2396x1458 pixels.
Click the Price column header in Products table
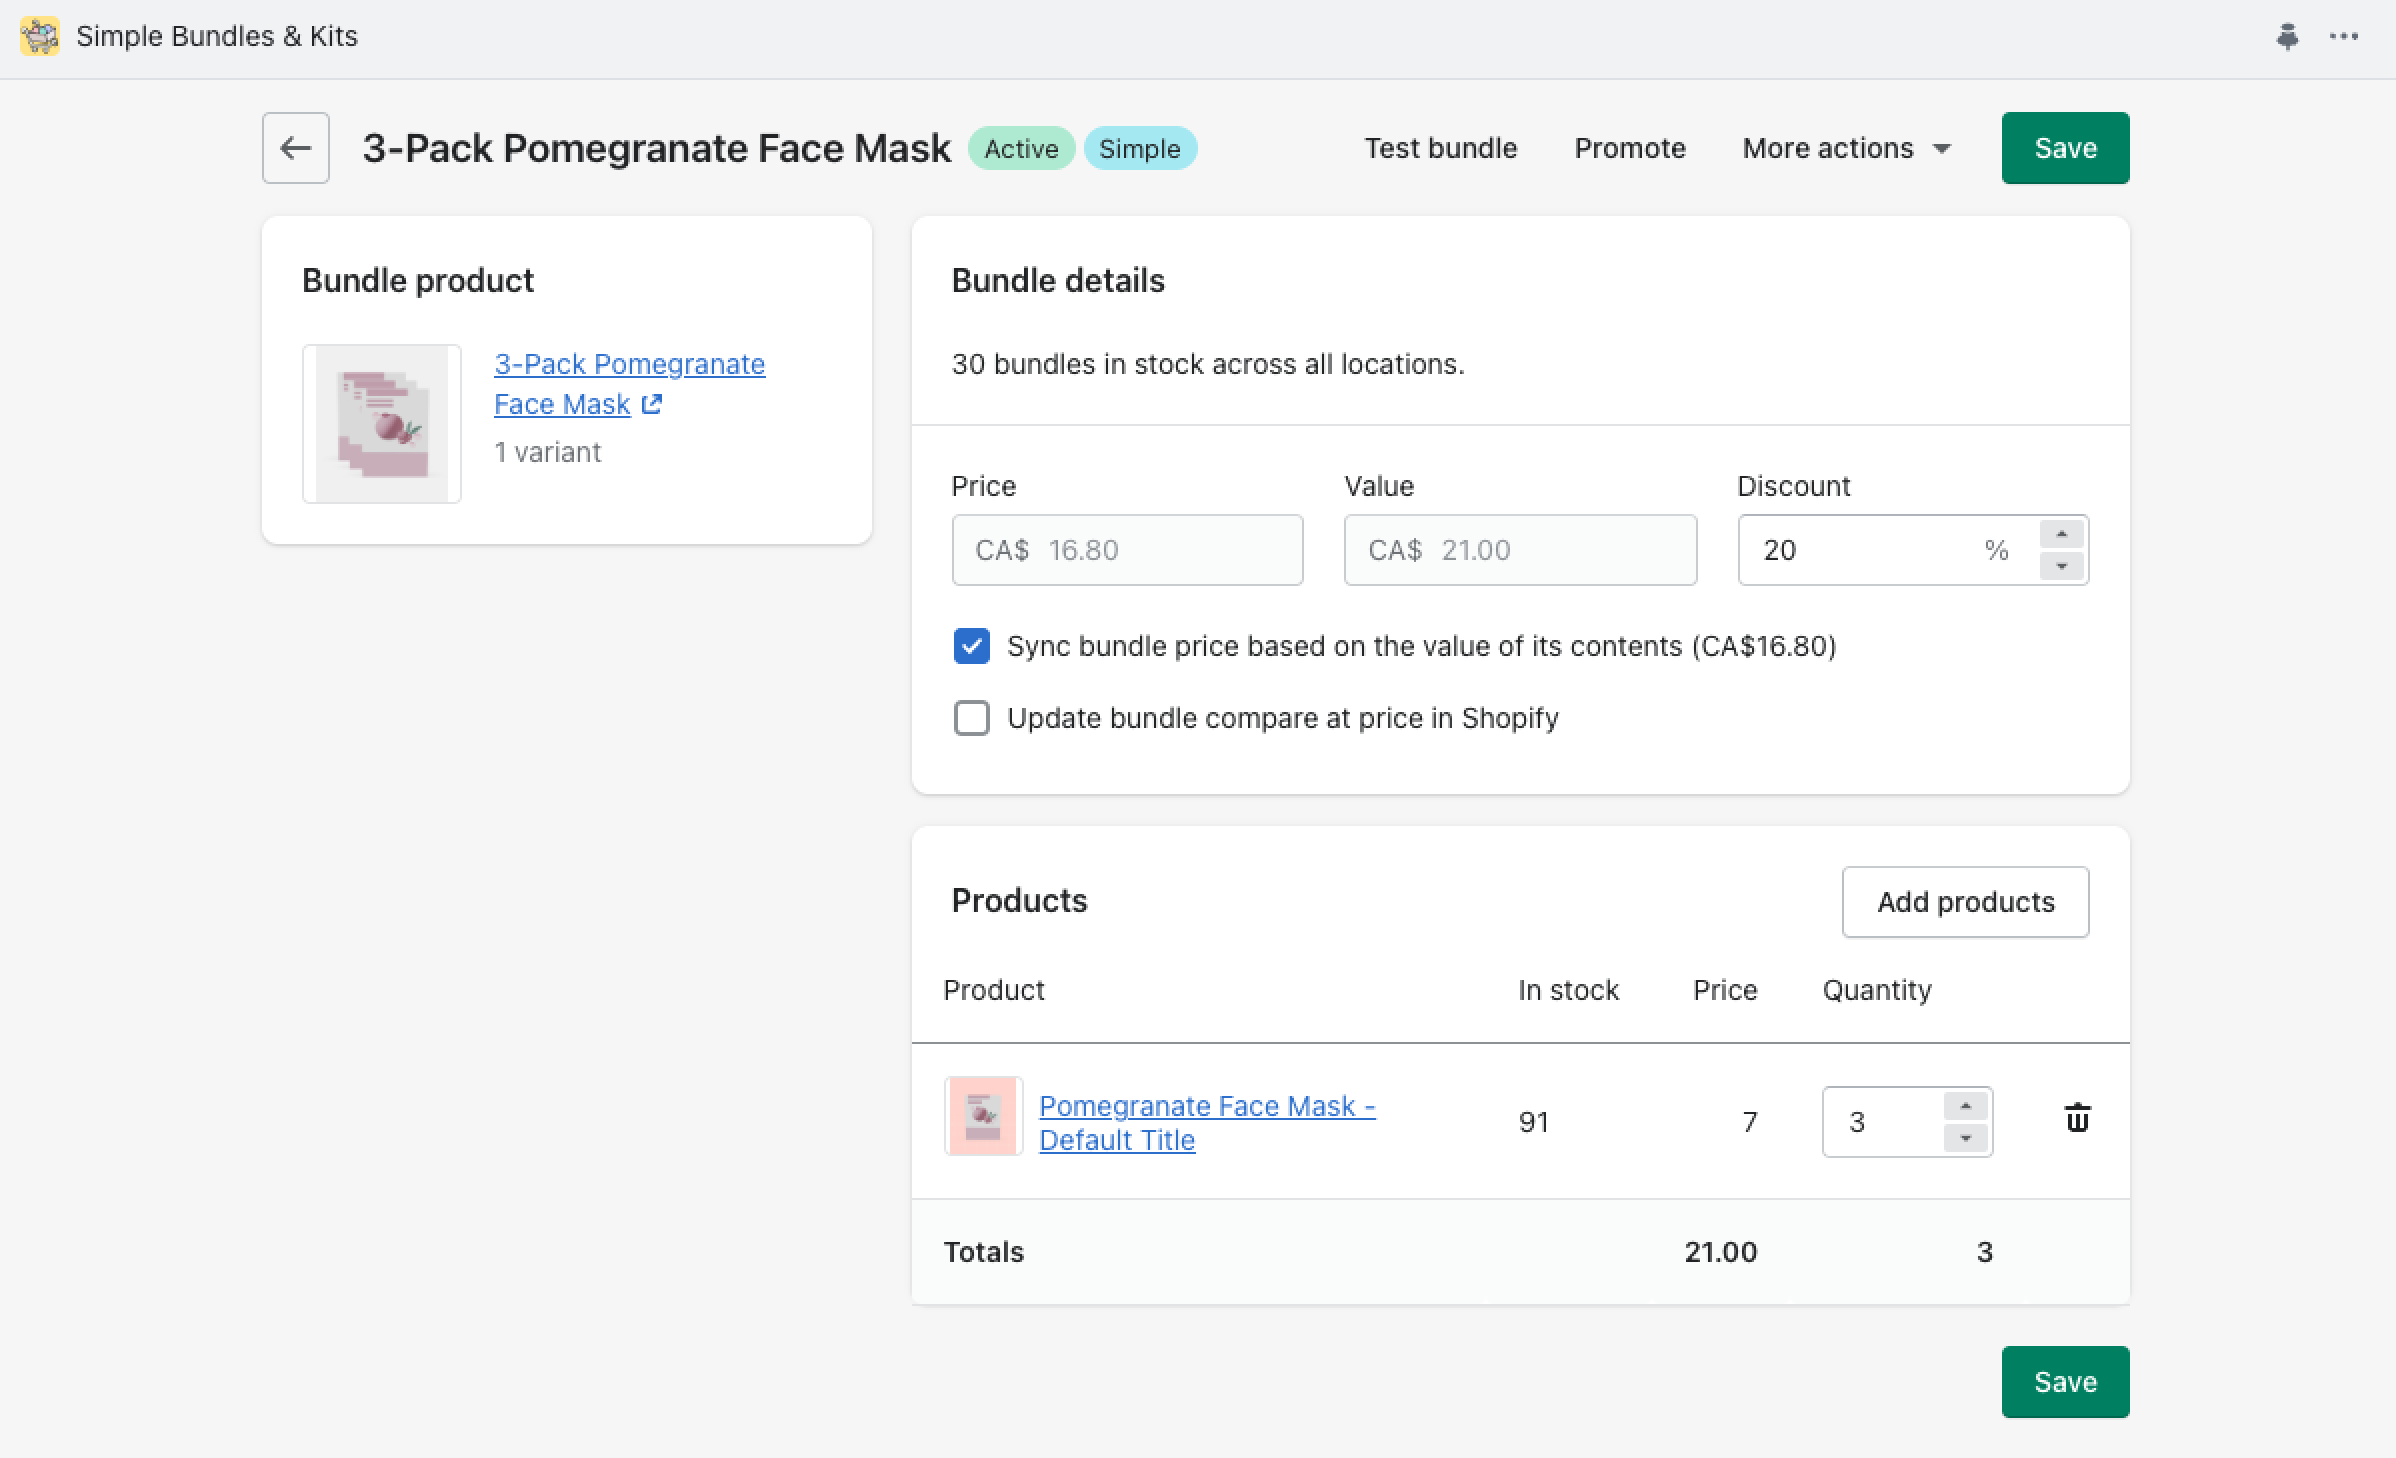click(x=1725, y=990)
